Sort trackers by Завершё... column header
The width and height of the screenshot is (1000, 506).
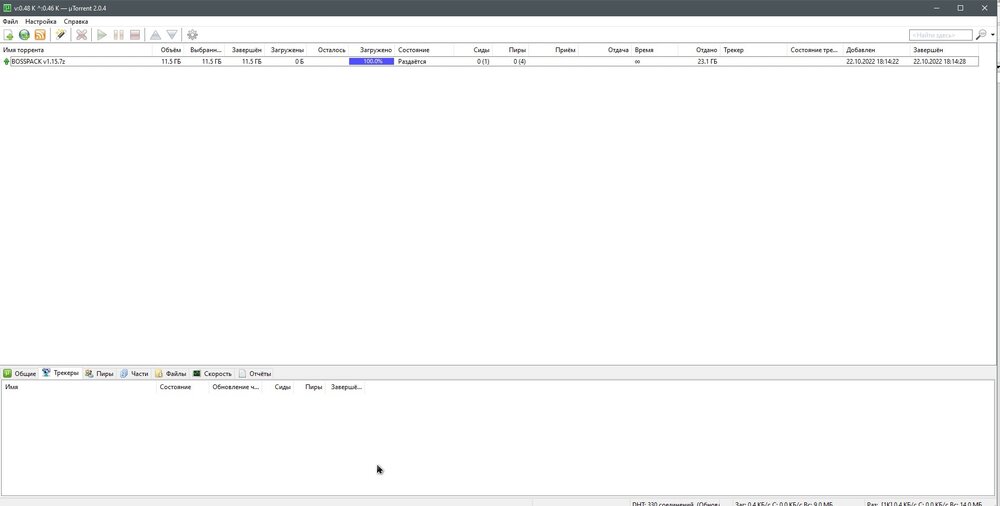pyautogui.click(x=346, y=387)
